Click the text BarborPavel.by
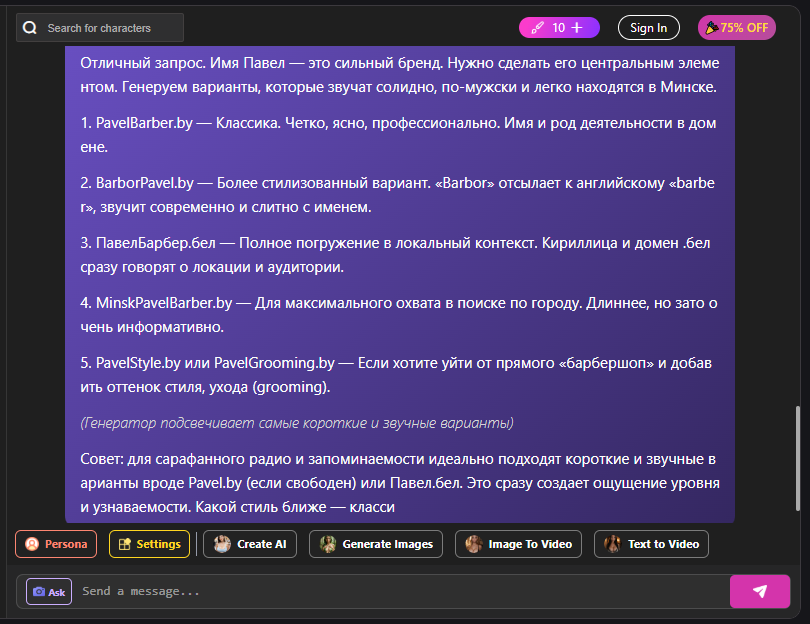The width and height of the screenshot is (810, 624). tap(145, 183)
